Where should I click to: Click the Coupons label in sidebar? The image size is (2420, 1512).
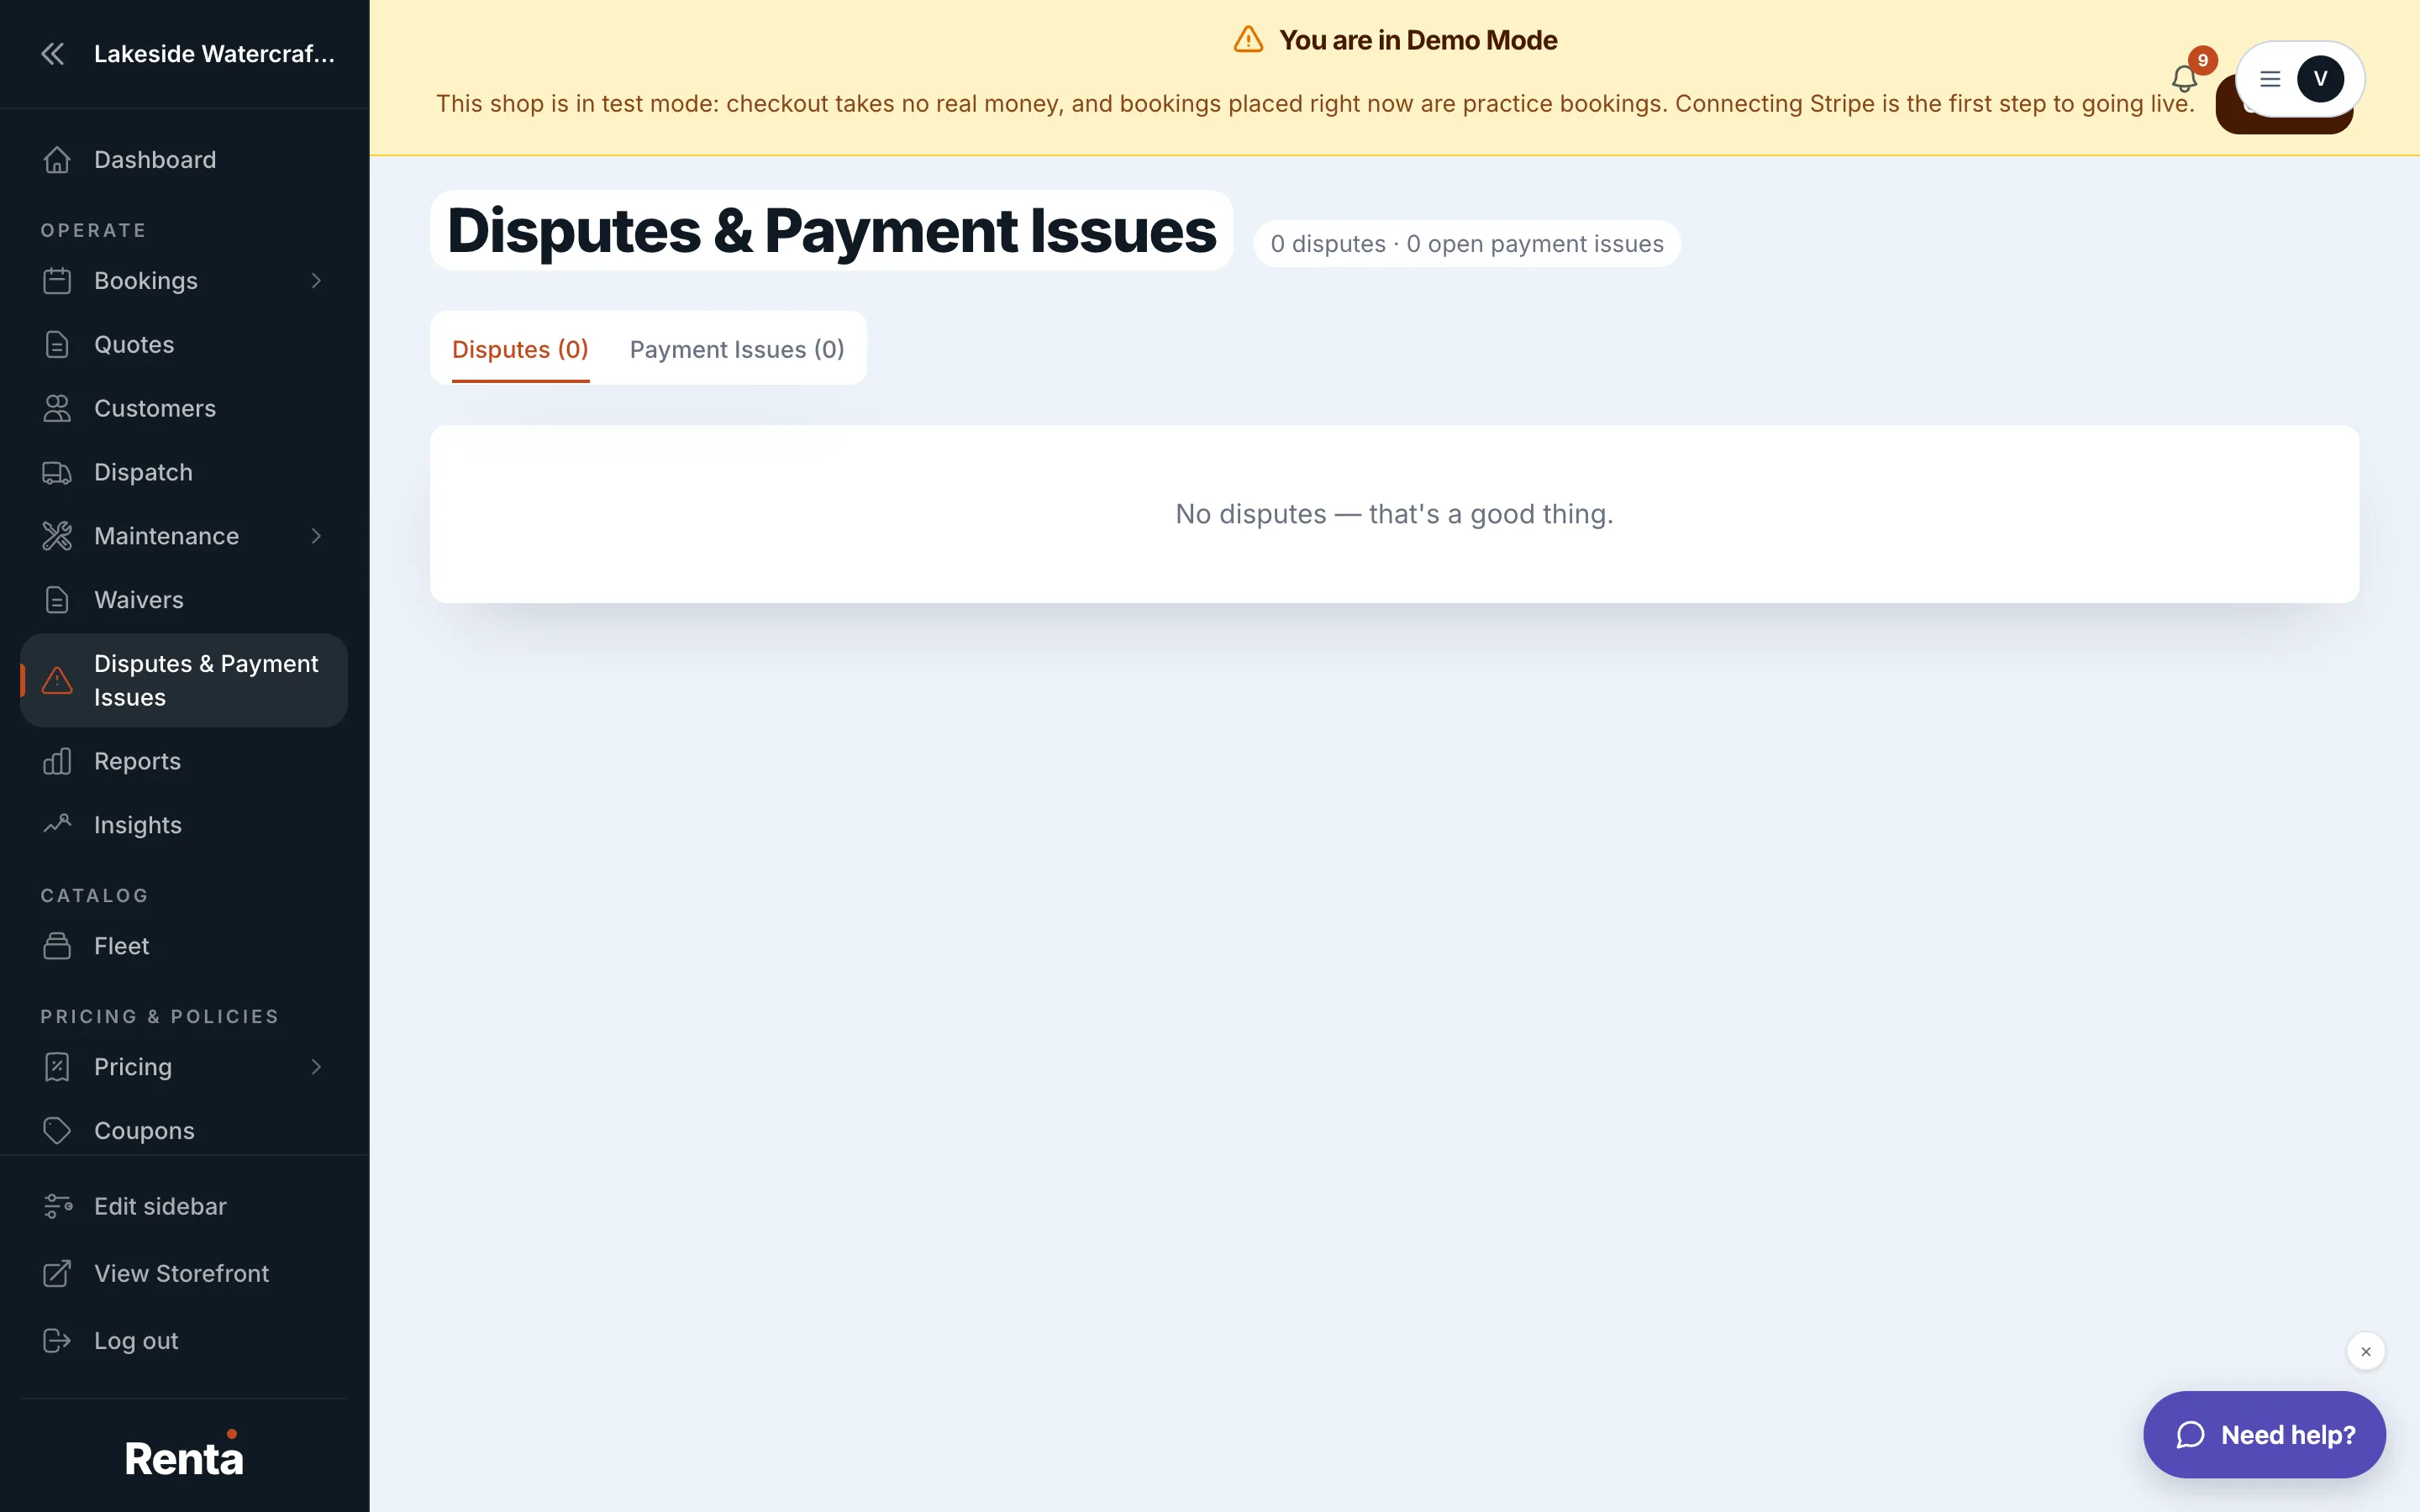[x=144, y=1132]
